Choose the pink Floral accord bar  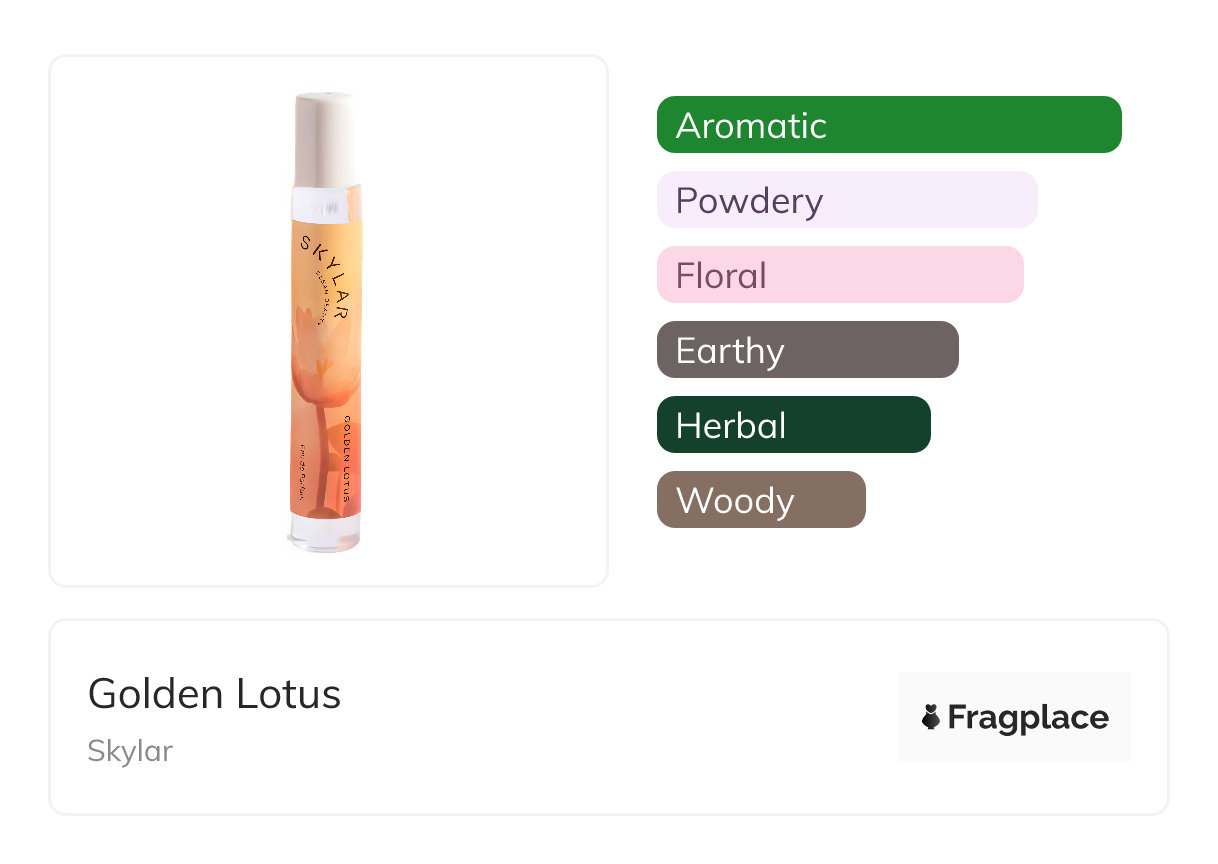[x=840, y=275]
